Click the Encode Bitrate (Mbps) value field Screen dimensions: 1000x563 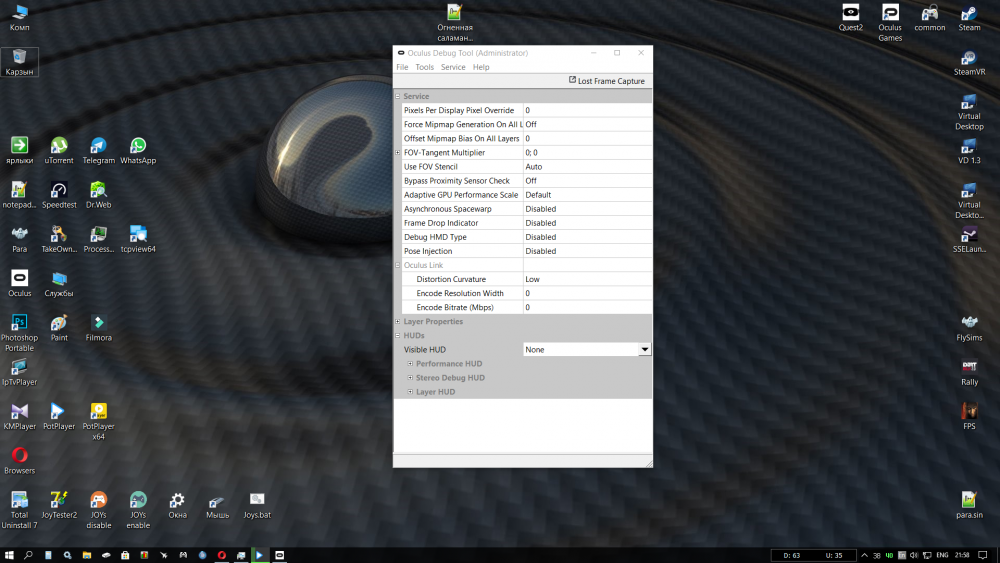point(586,308)
